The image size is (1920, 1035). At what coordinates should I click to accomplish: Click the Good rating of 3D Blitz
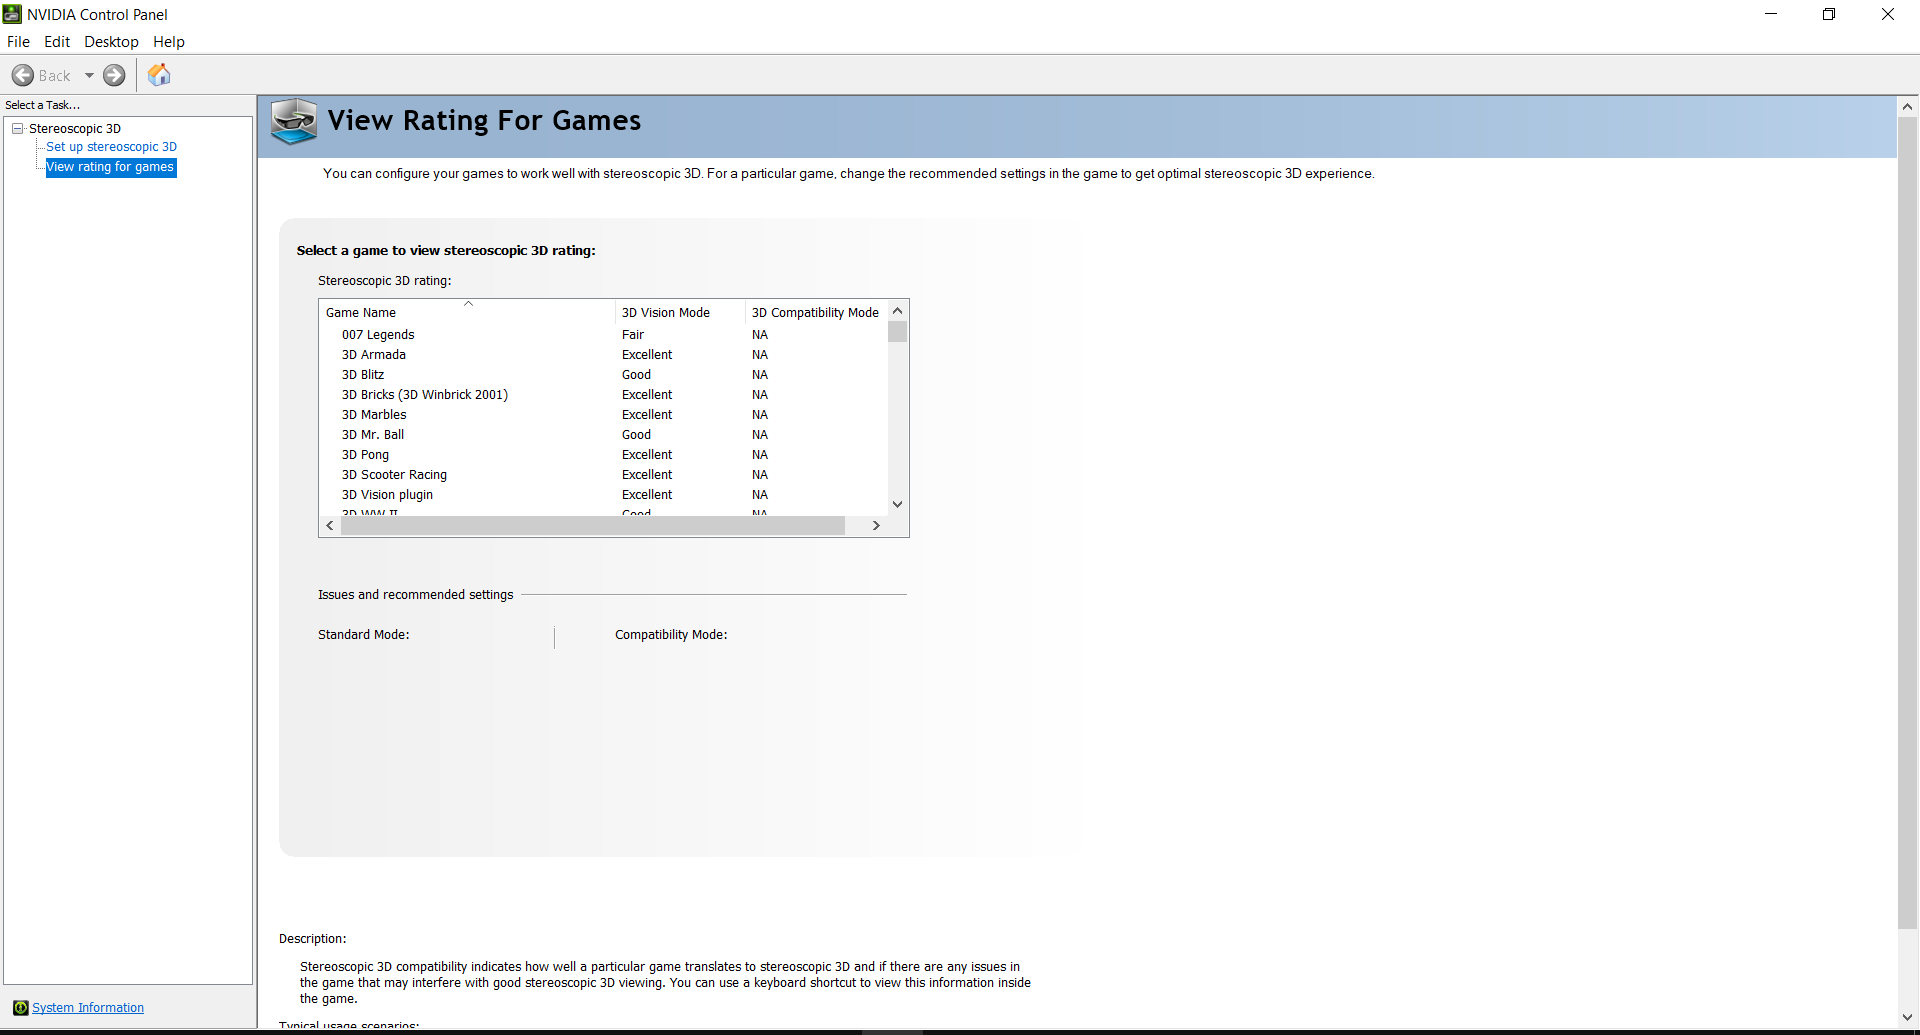tap(636, 375)
